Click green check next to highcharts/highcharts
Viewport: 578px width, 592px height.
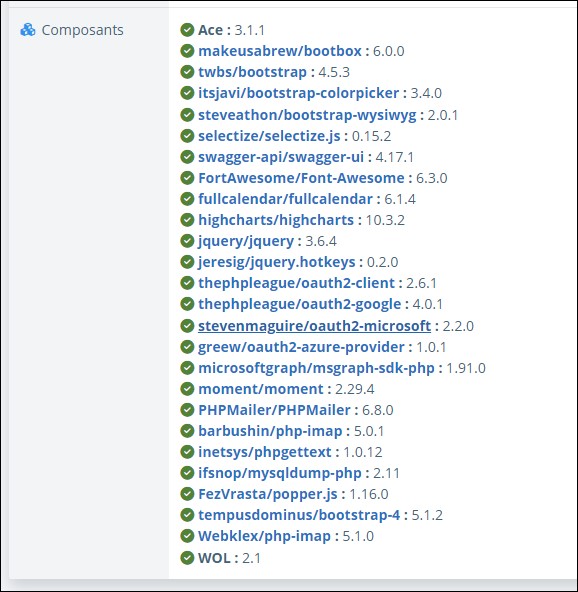pyautogui.click(x=187, y=220)
